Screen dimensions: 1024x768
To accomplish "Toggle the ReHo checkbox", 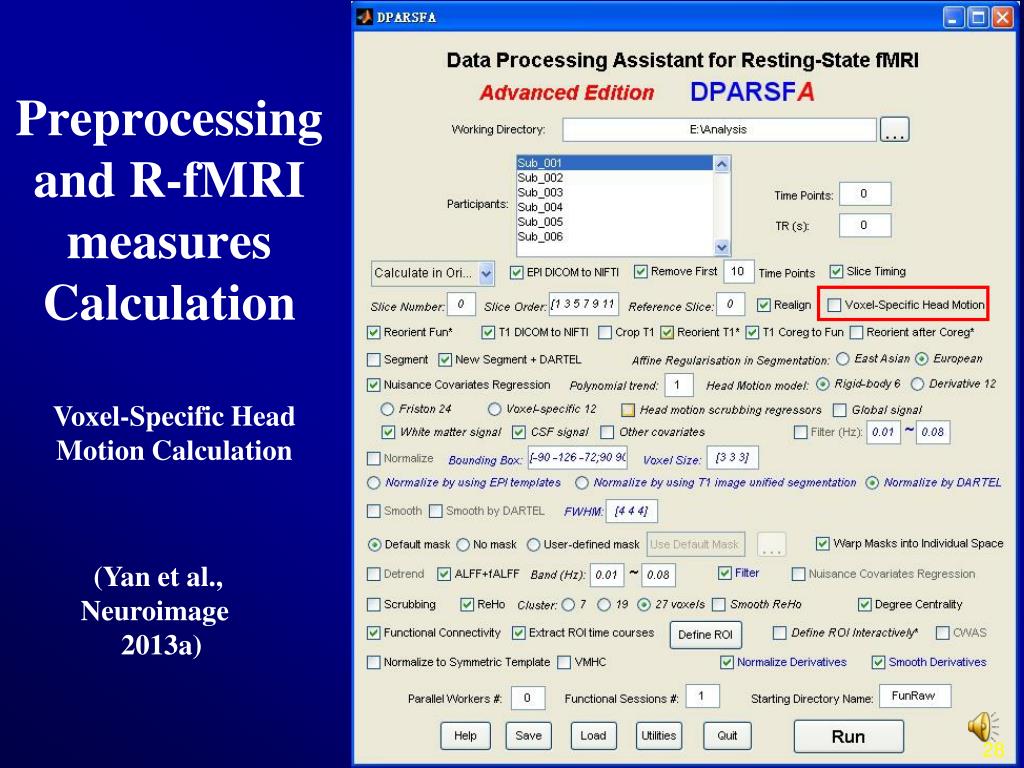I will point(467,605).
